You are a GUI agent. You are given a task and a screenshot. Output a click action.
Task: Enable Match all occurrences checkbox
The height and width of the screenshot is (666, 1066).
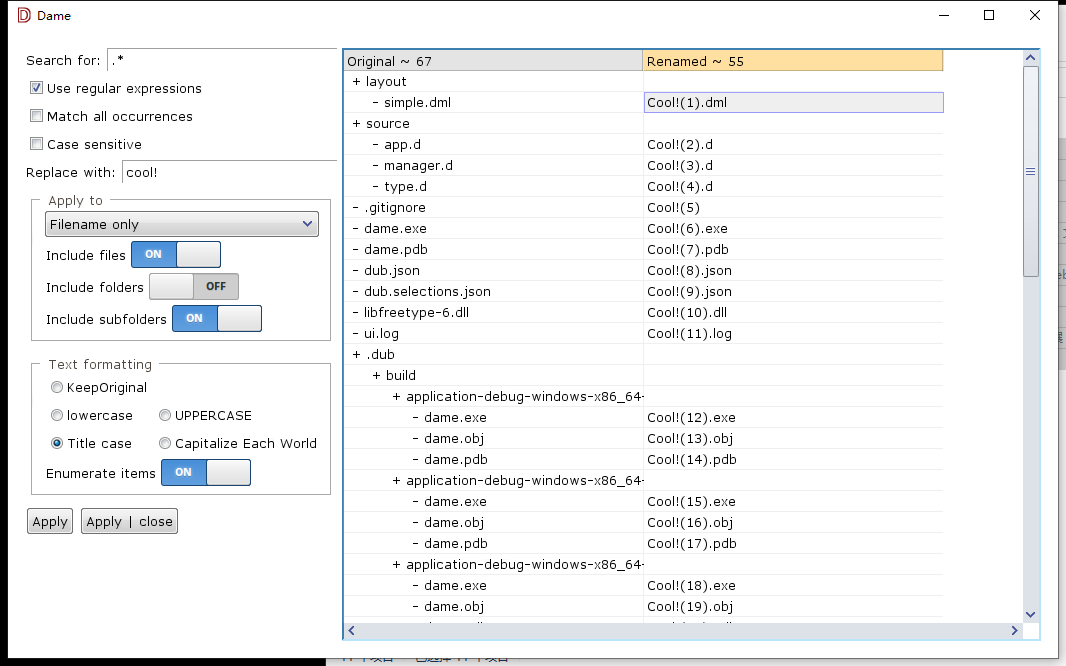pos(37,116)
